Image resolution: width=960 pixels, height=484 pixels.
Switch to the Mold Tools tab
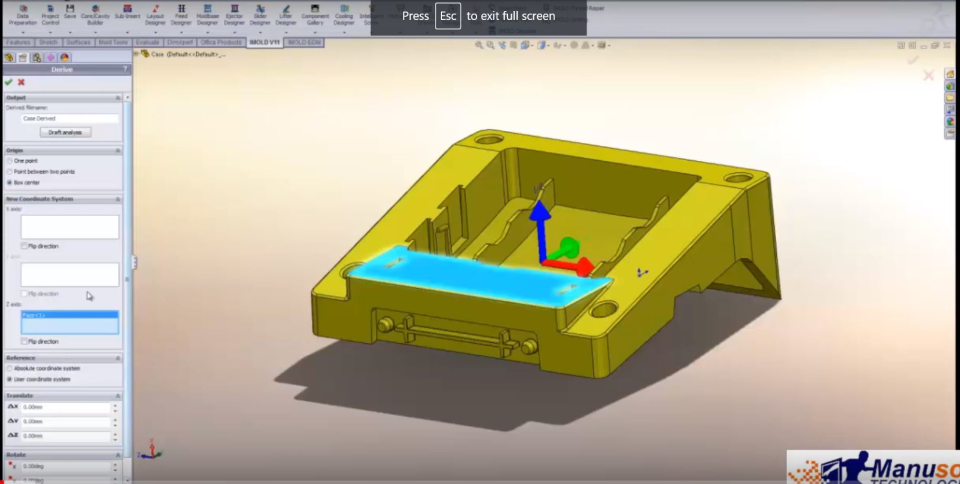pos(113,42)
